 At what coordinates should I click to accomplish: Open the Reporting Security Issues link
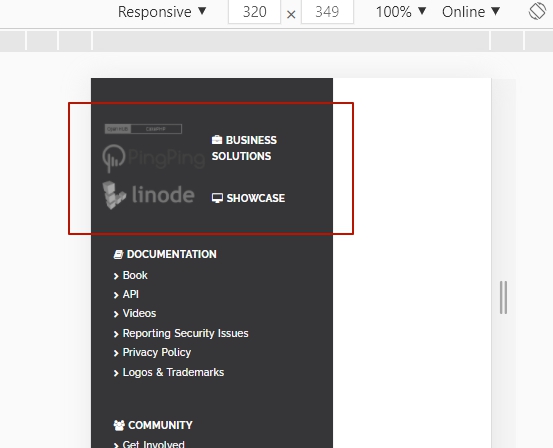tap(186, 333)
